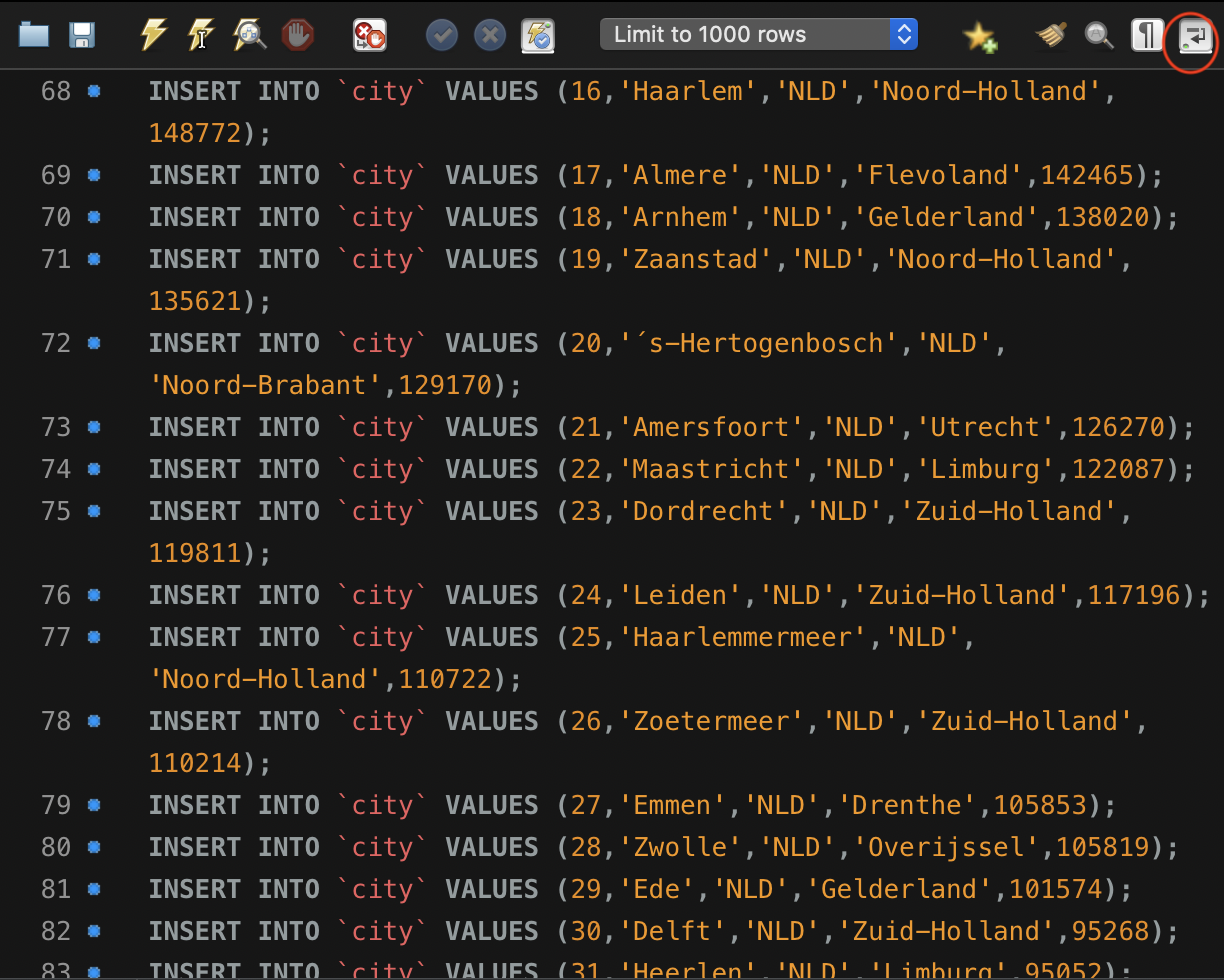Toggle the stop-on-error icon

369,36
